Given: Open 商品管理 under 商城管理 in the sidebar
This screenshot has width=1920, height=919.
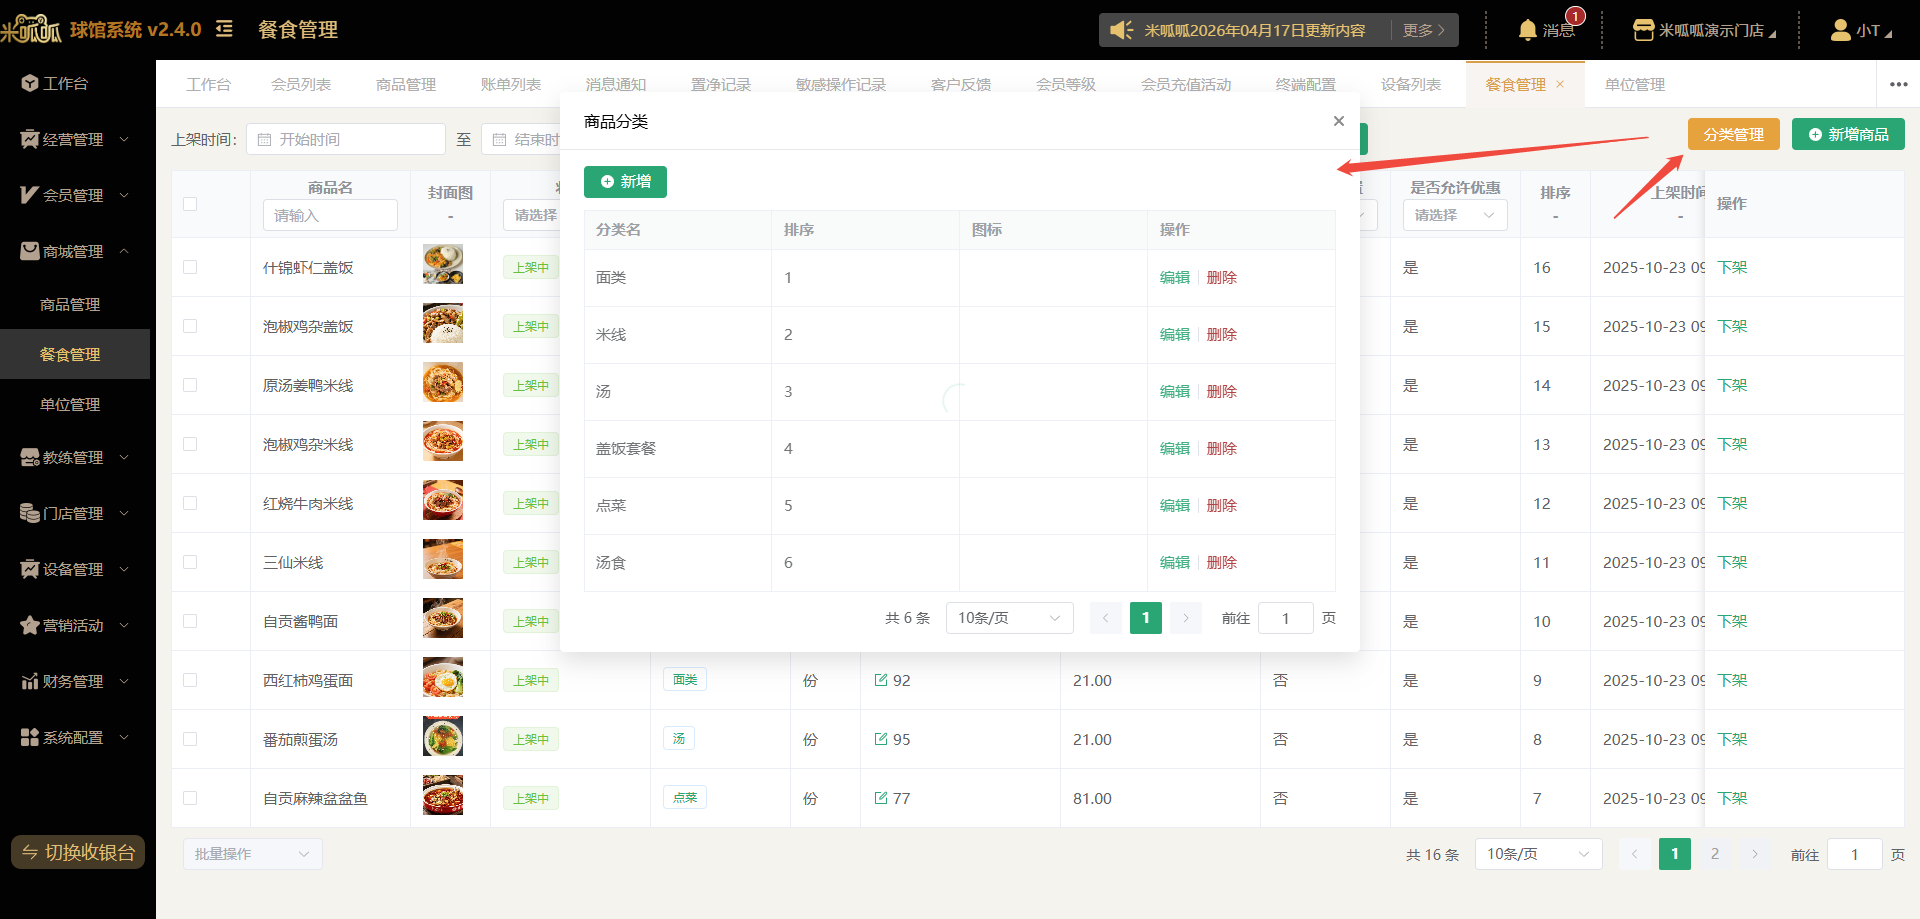Looking at the screenshot, I should [70, 304].
